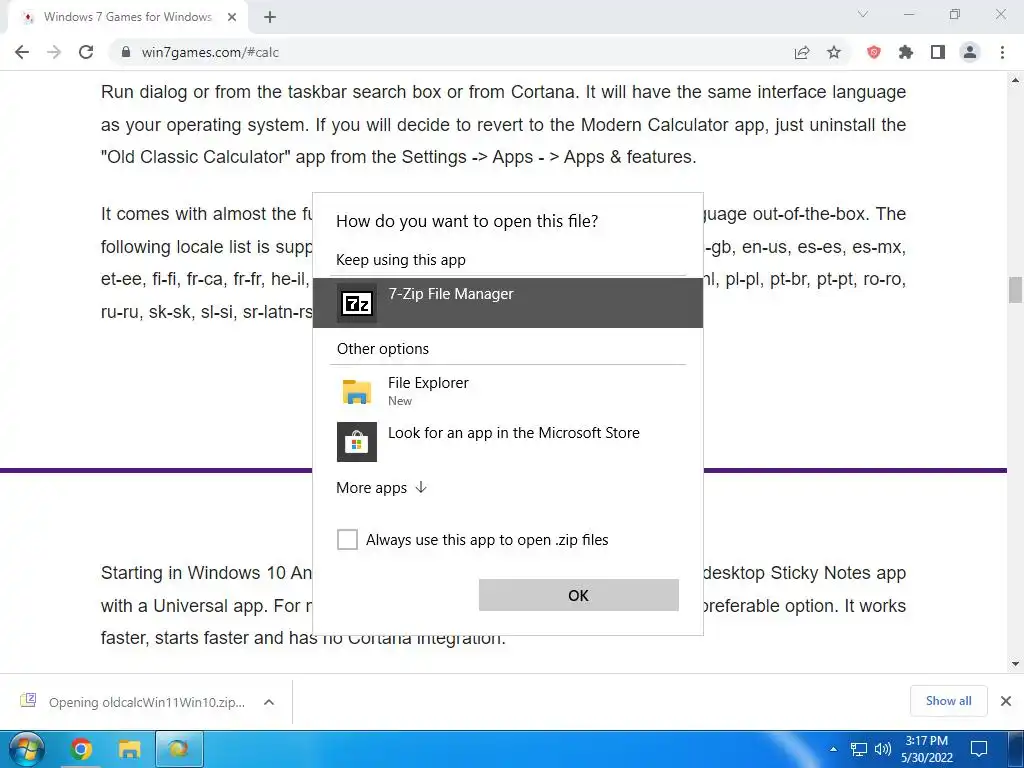Screen dimensions: 1024x768
Task: Click "How do you want to open this file?"
Action: (x=467, y=221)
